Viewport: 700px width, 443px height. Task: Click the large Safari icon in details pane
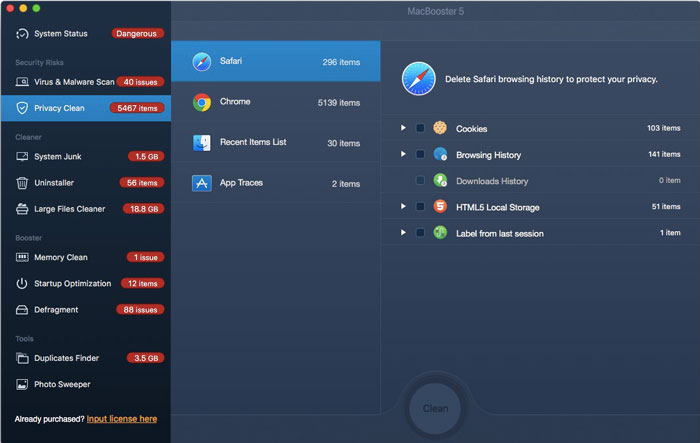[x=418, y=79]
